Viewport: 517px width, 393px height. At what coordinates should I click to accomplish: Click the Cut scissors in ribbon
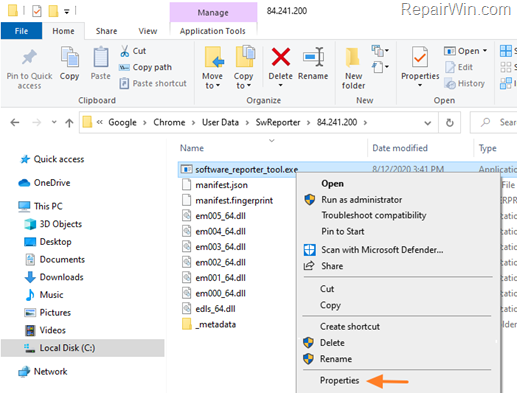click(x=124, y=51)
